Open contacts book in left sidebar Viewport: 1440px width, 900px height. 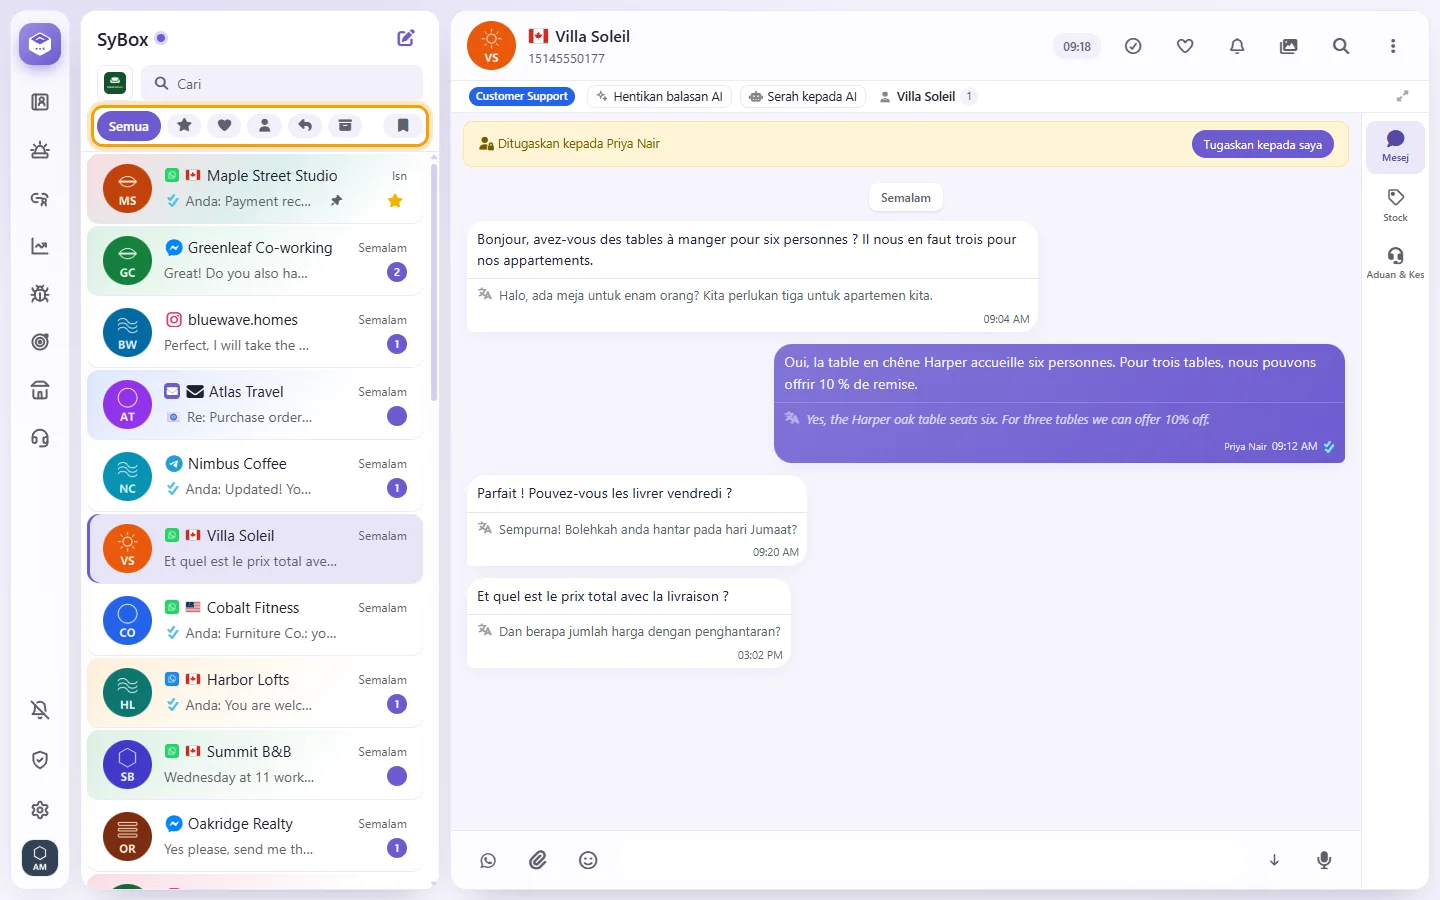coord(40,102)
